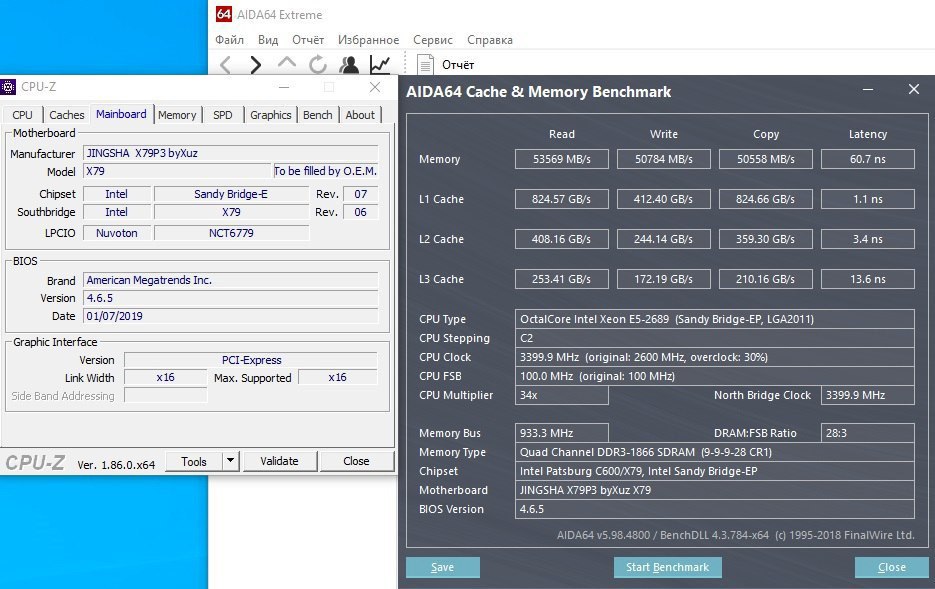
Task: Click the AIDA64 forward arrow icon
Action: pos(256,64)
